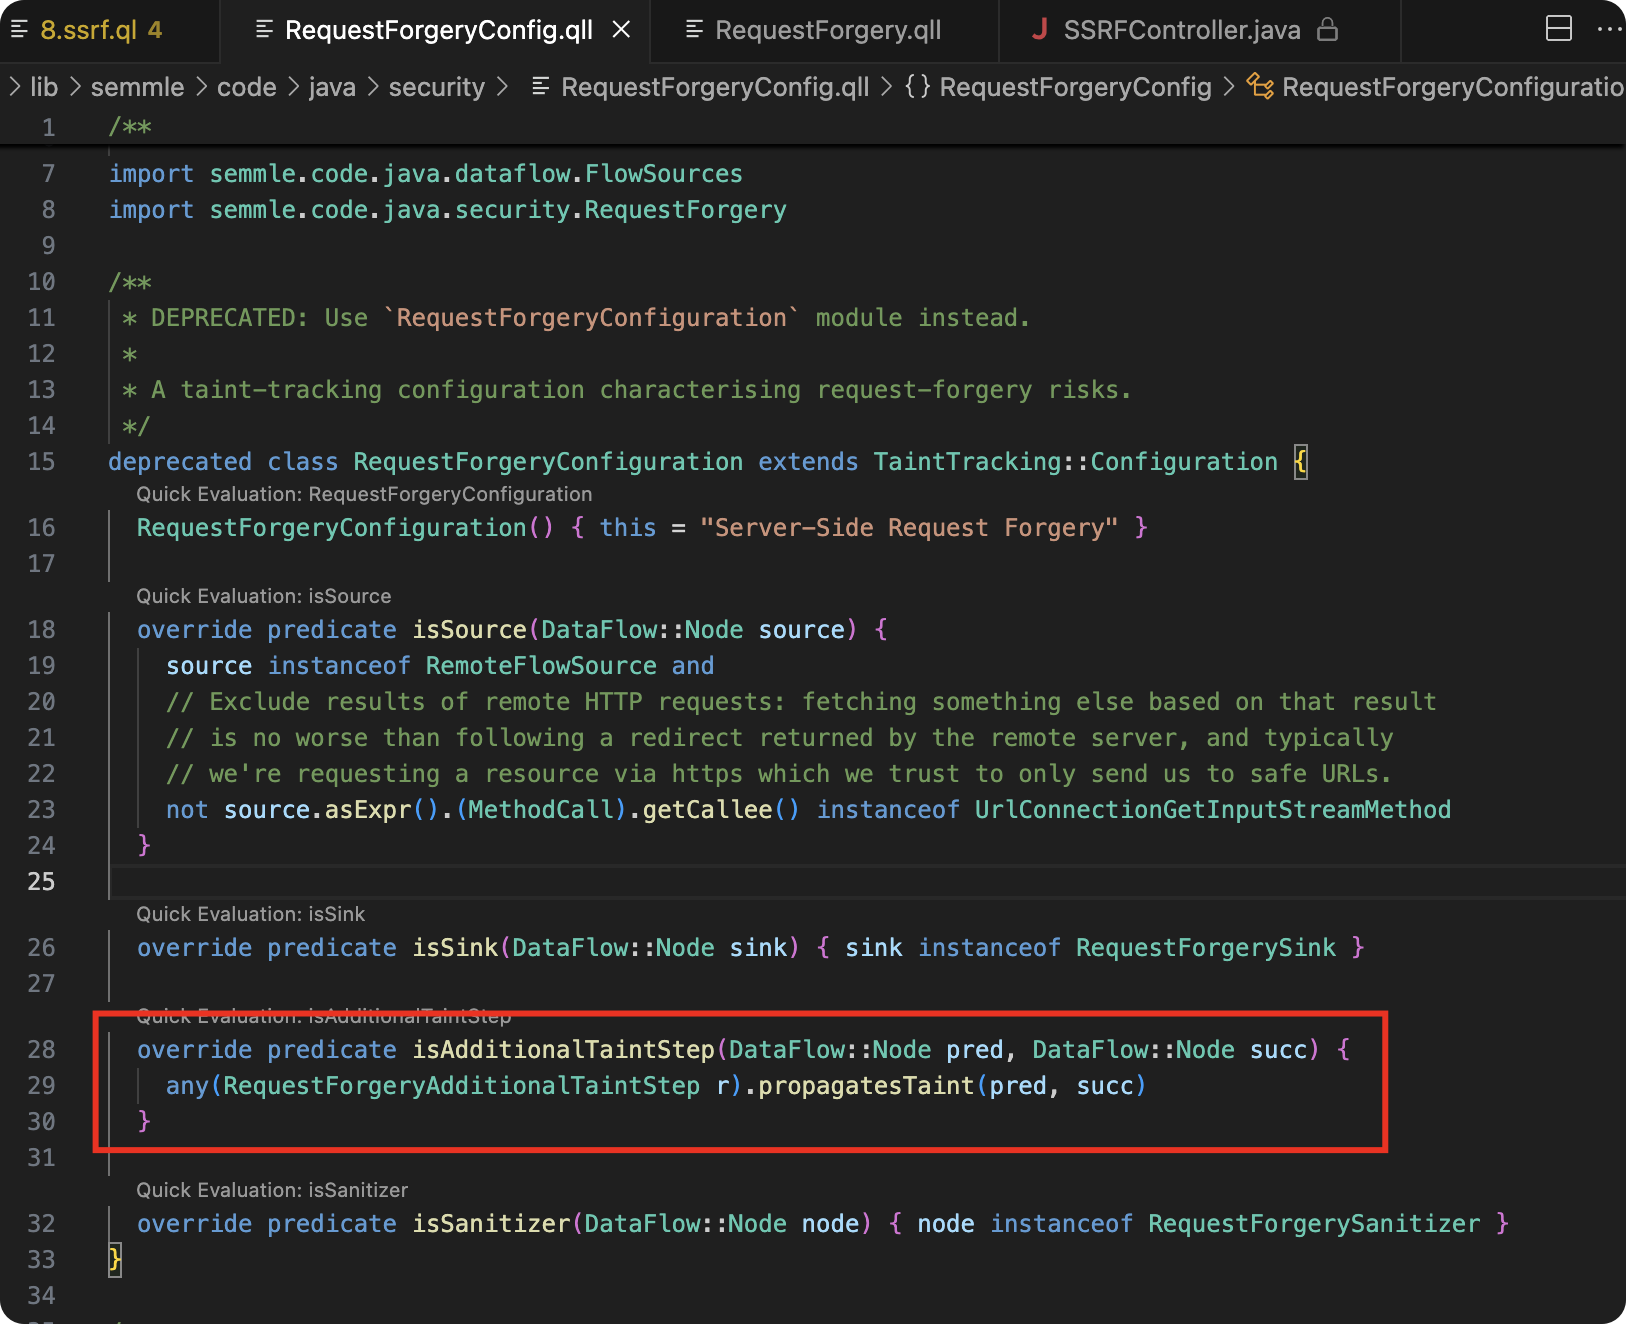Click 'TaintTracking::Configuration' on line 15

(x=1076, y=461)
